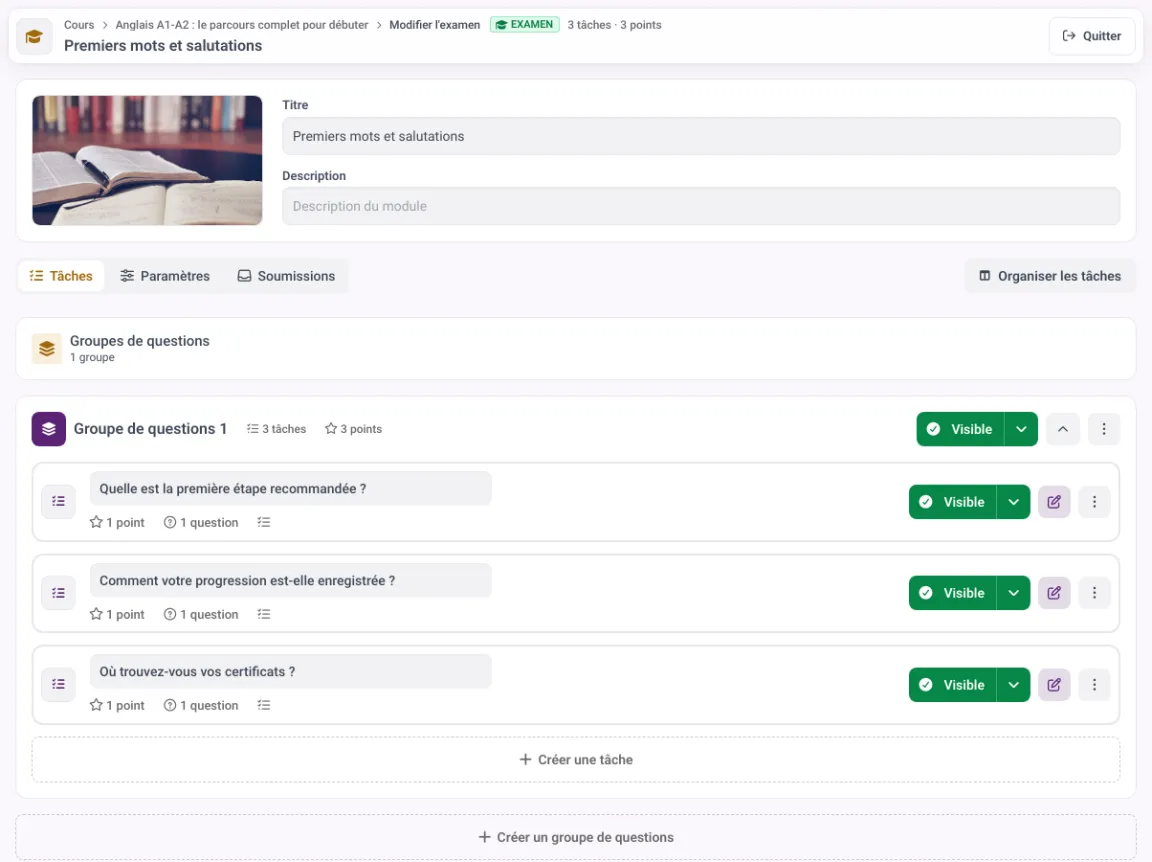Open more options for 'Où trouvez-vous vos certificats' task
The width and height of the screenshot is (1152, 862).
click(1094, 685)
